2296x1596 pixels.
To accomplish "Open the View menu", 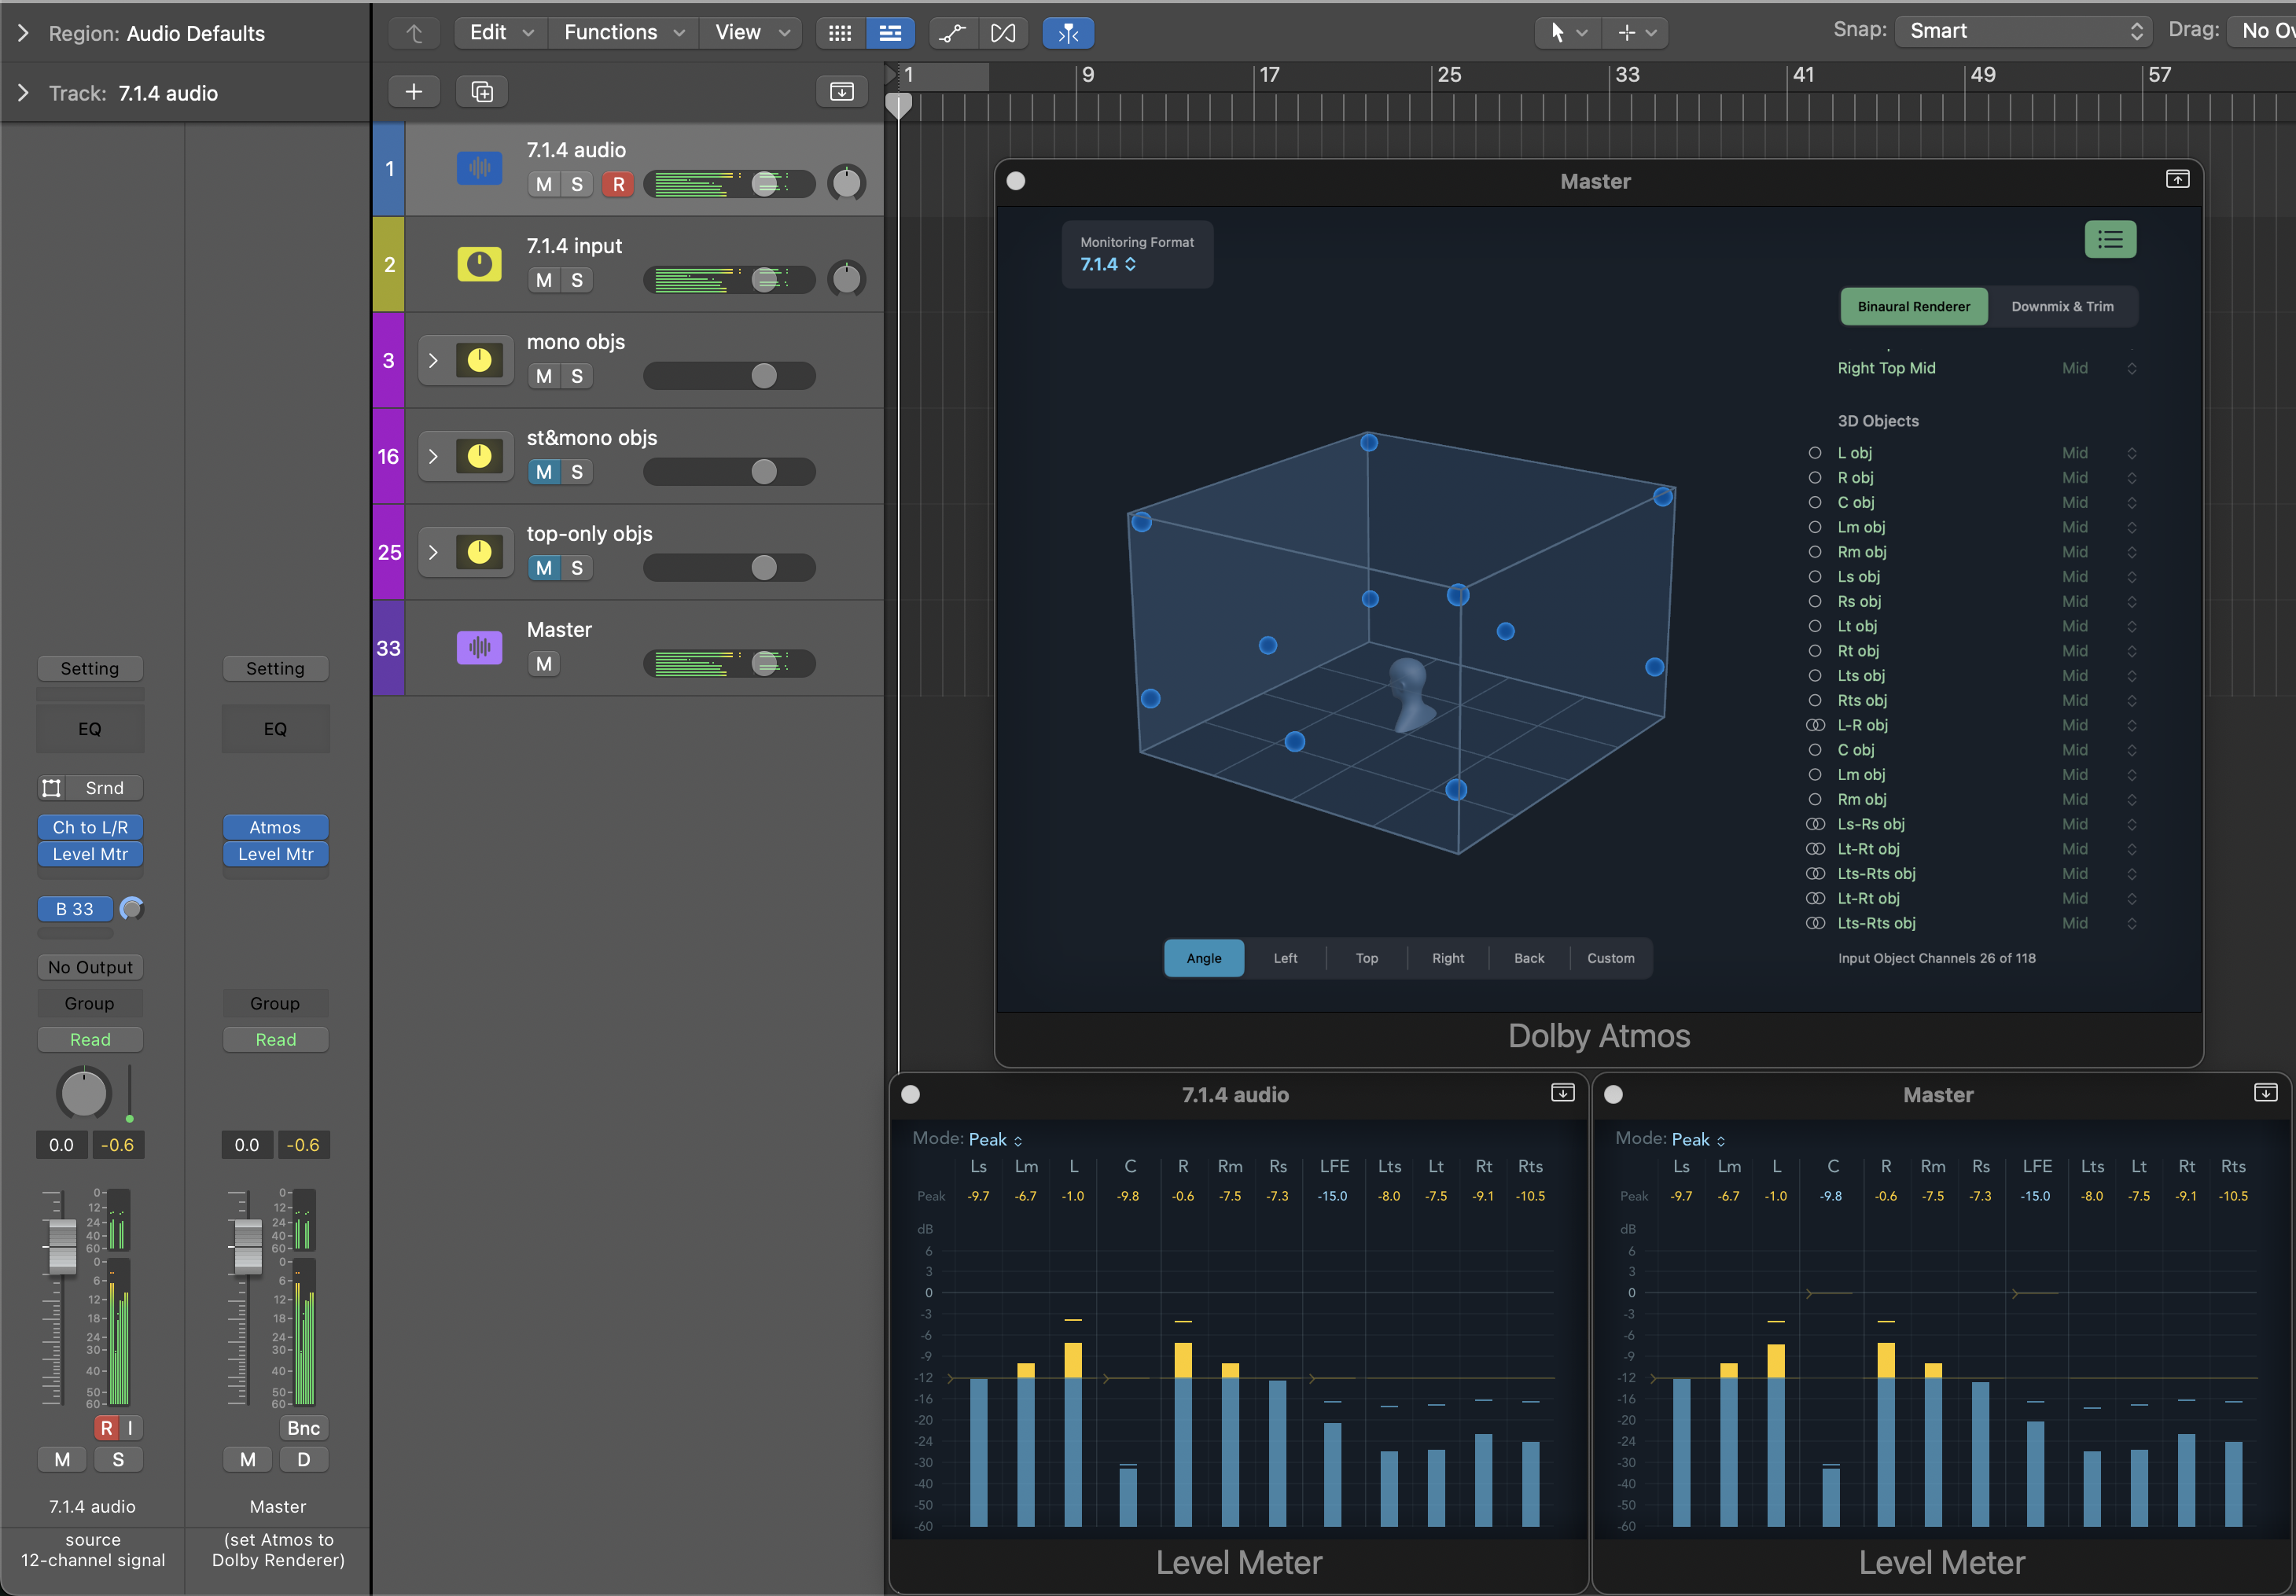I will pos(752,33).
